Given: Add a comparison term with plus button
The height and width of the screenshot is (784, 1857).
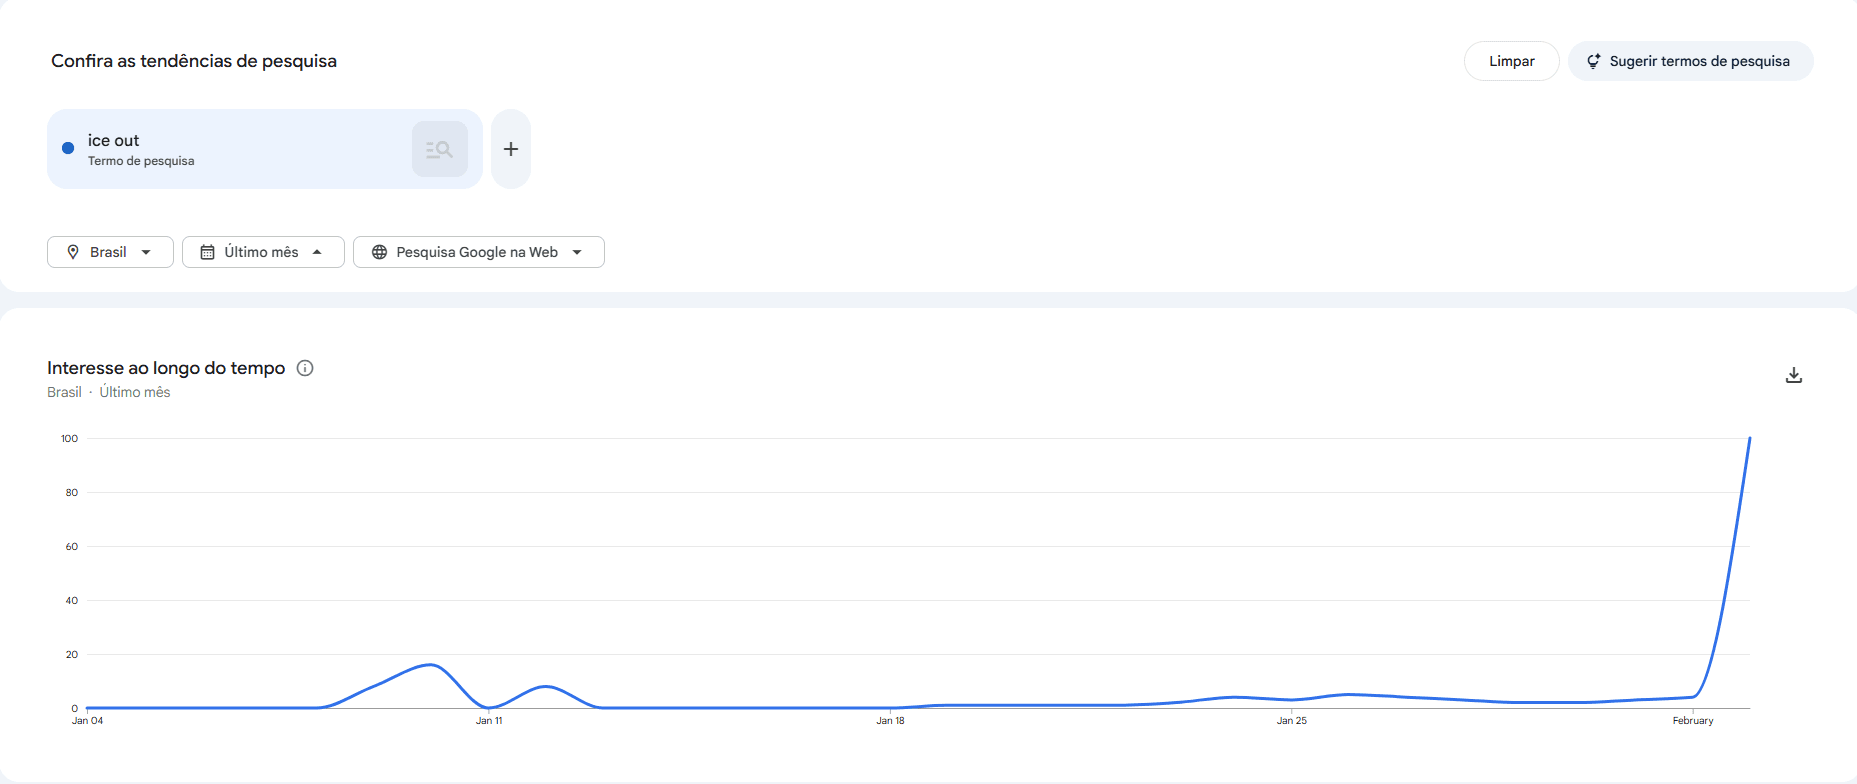Looking at the screenshot, I should pos(511,149).
